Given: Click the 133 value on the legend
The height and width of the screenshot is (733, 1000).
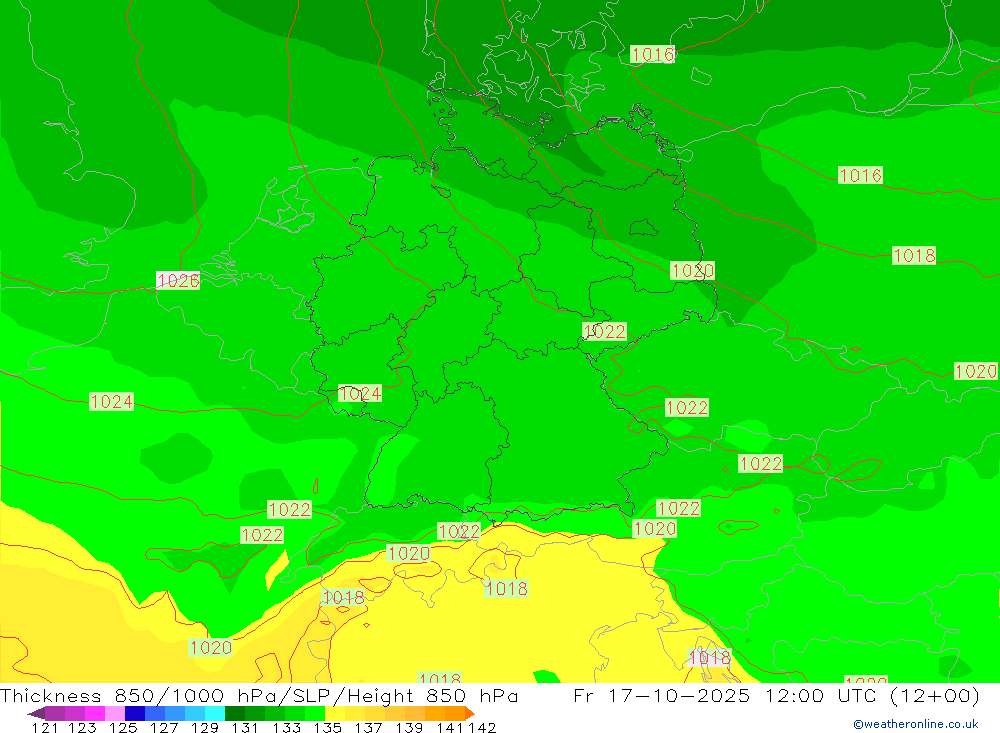Looking at the screenshot, I should [286, 727].
